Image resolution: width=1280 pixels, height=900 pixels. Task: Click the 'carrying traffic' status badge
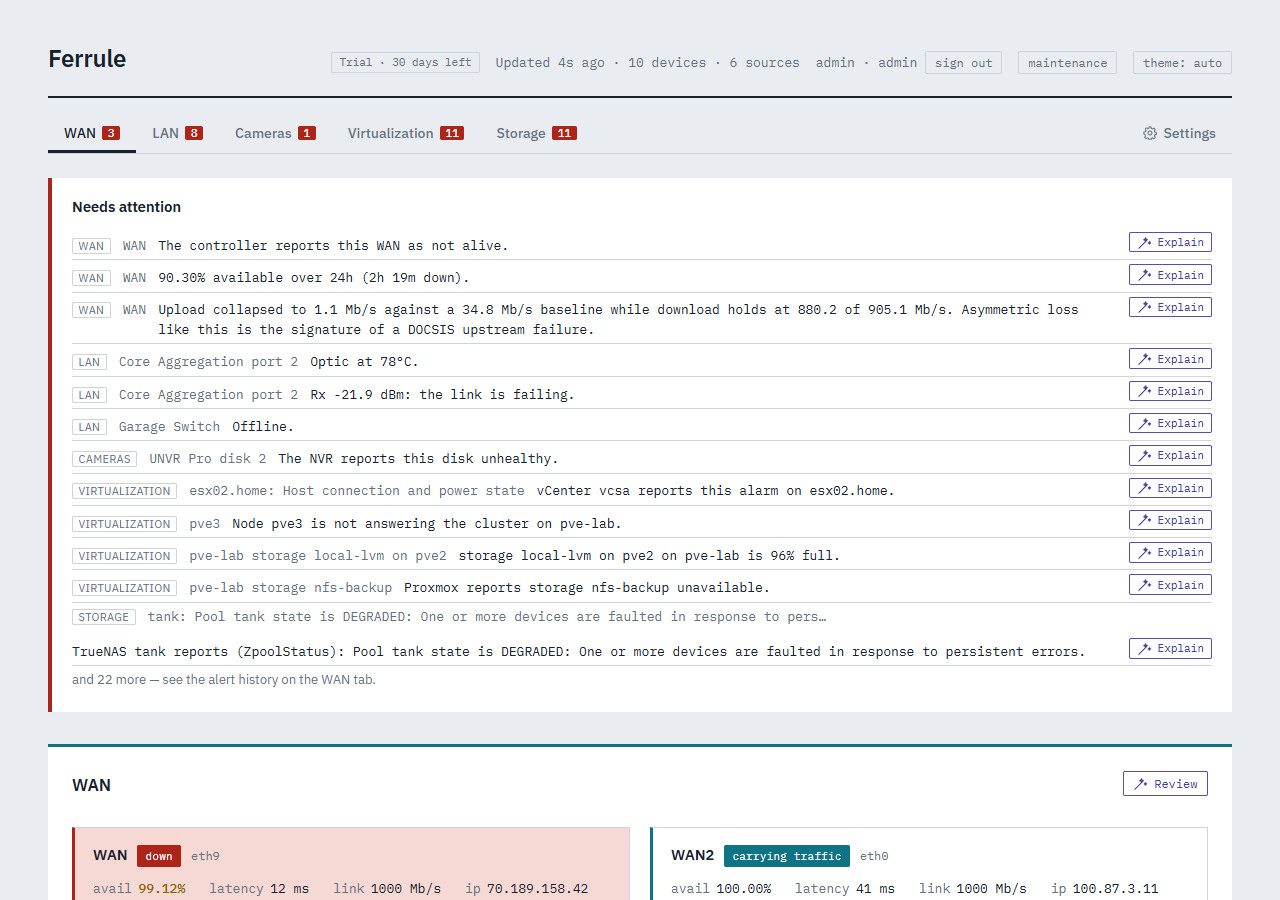(x=787, y=856)
